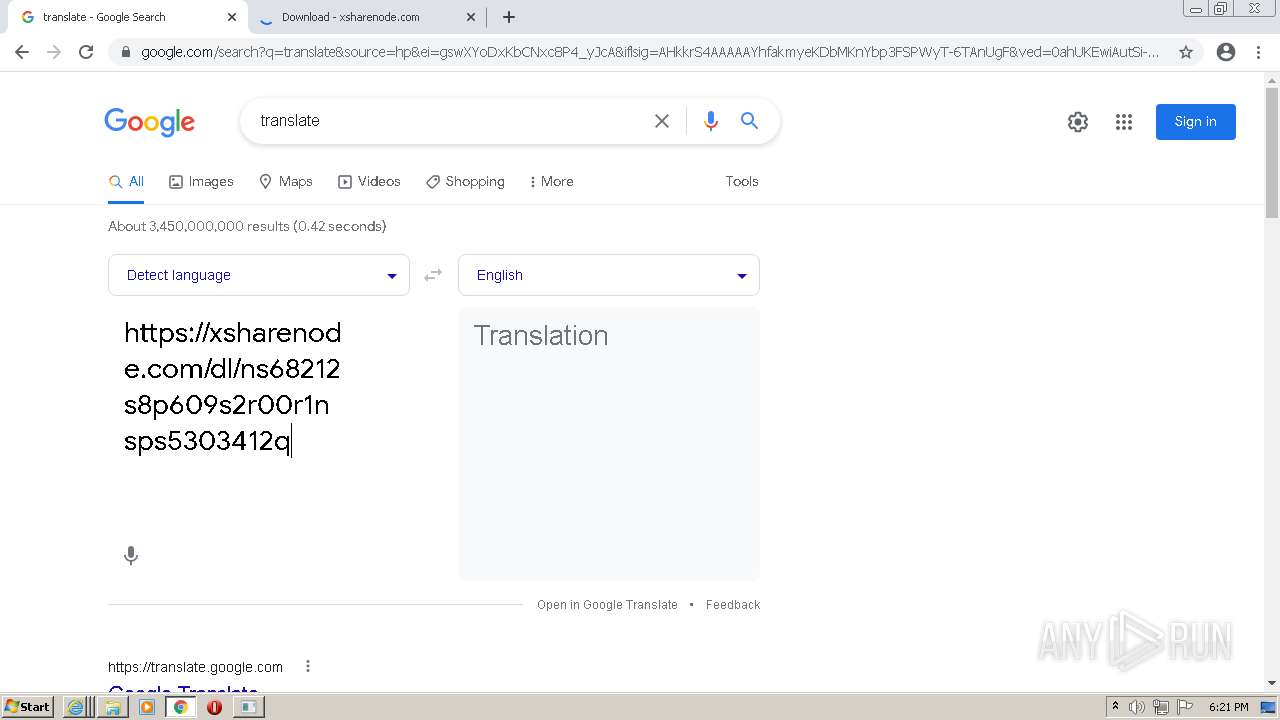Click the Google logo
Viewport: 1280px width, 720px height.
[x=149, y=122]
